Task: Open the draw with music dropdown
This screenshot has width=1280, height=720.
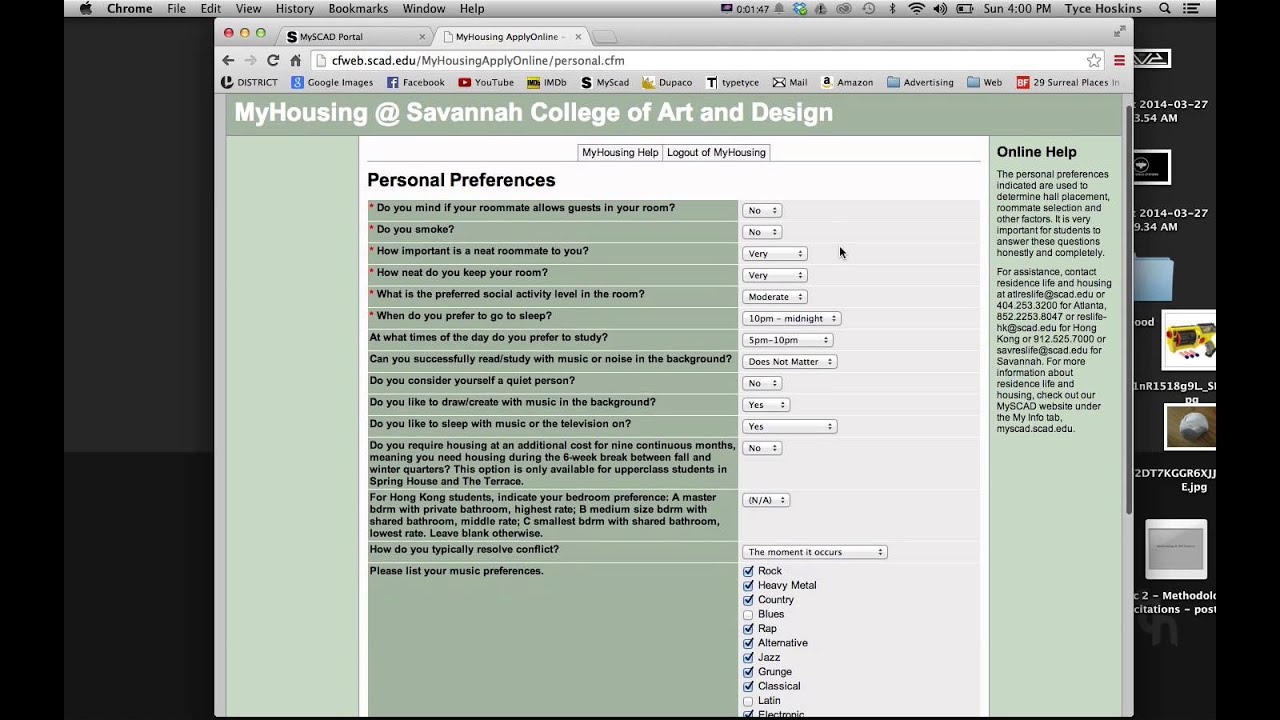Action: coord(766,405)
